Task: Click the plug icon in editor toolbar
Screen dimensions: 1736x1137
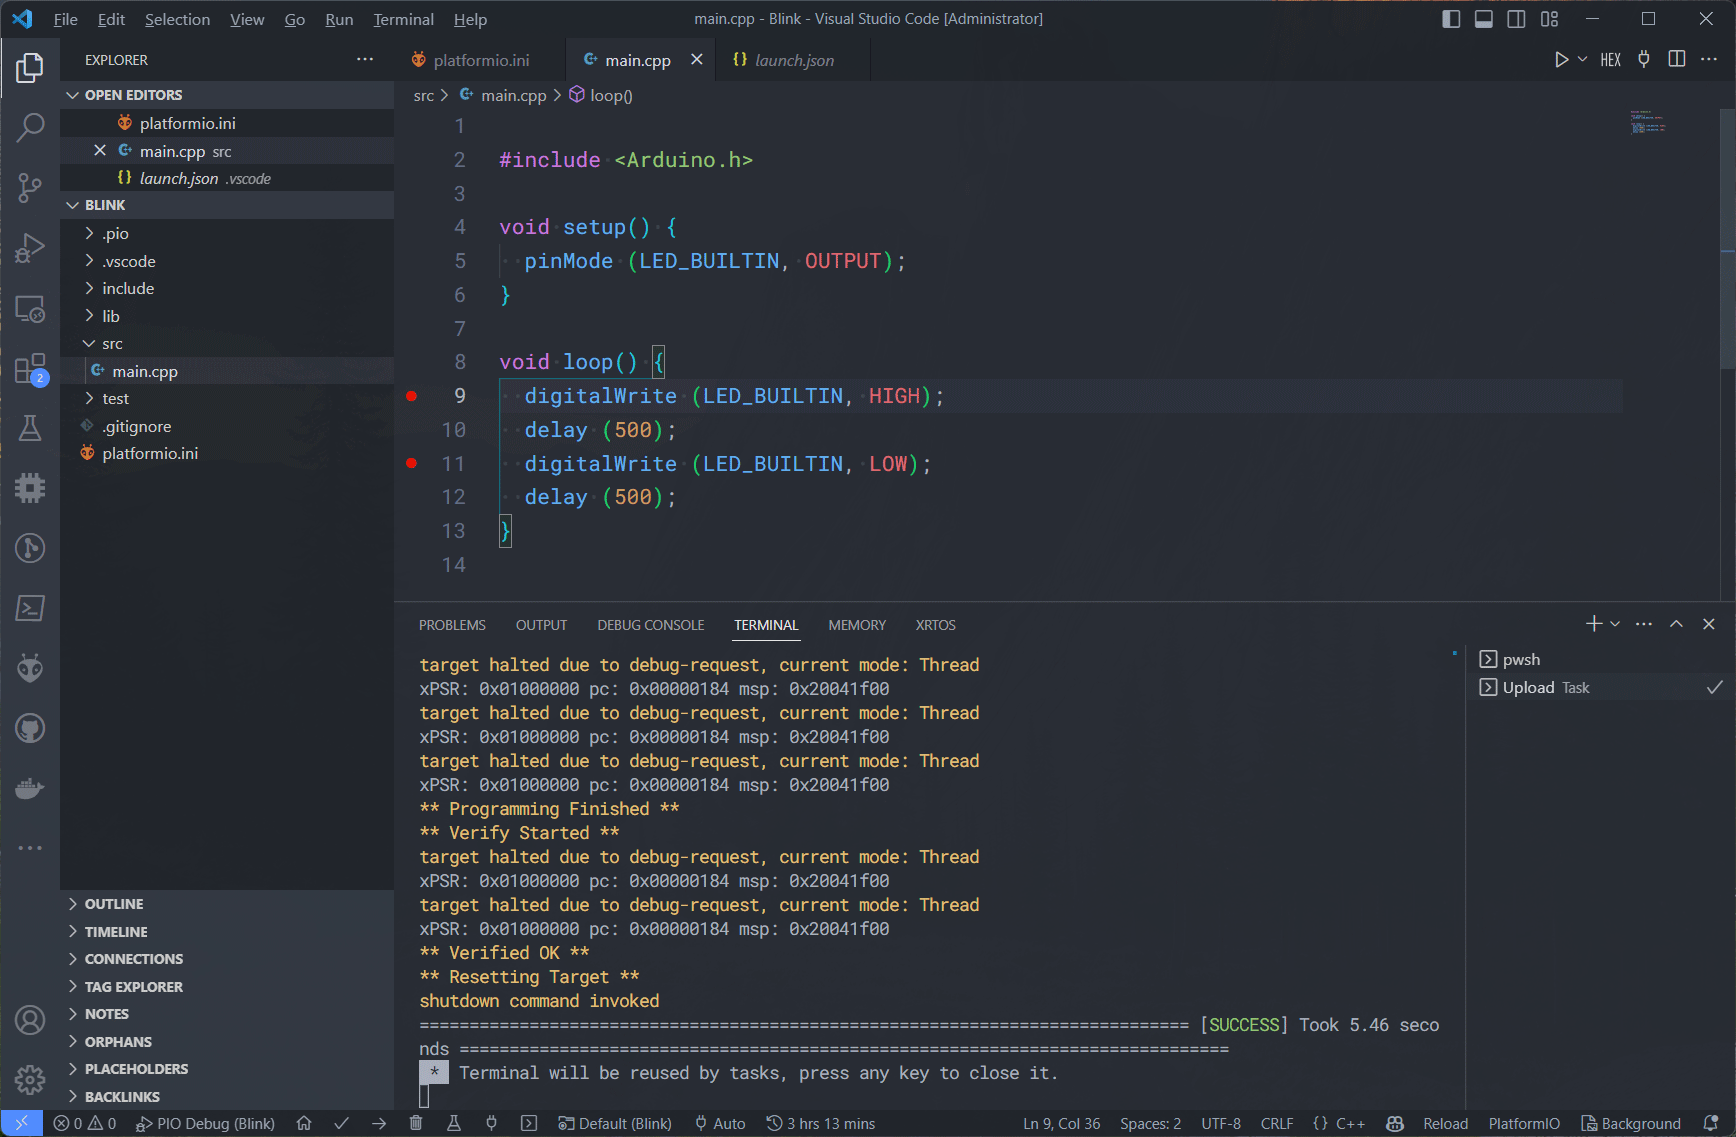Action: (x=1644, y=60)
